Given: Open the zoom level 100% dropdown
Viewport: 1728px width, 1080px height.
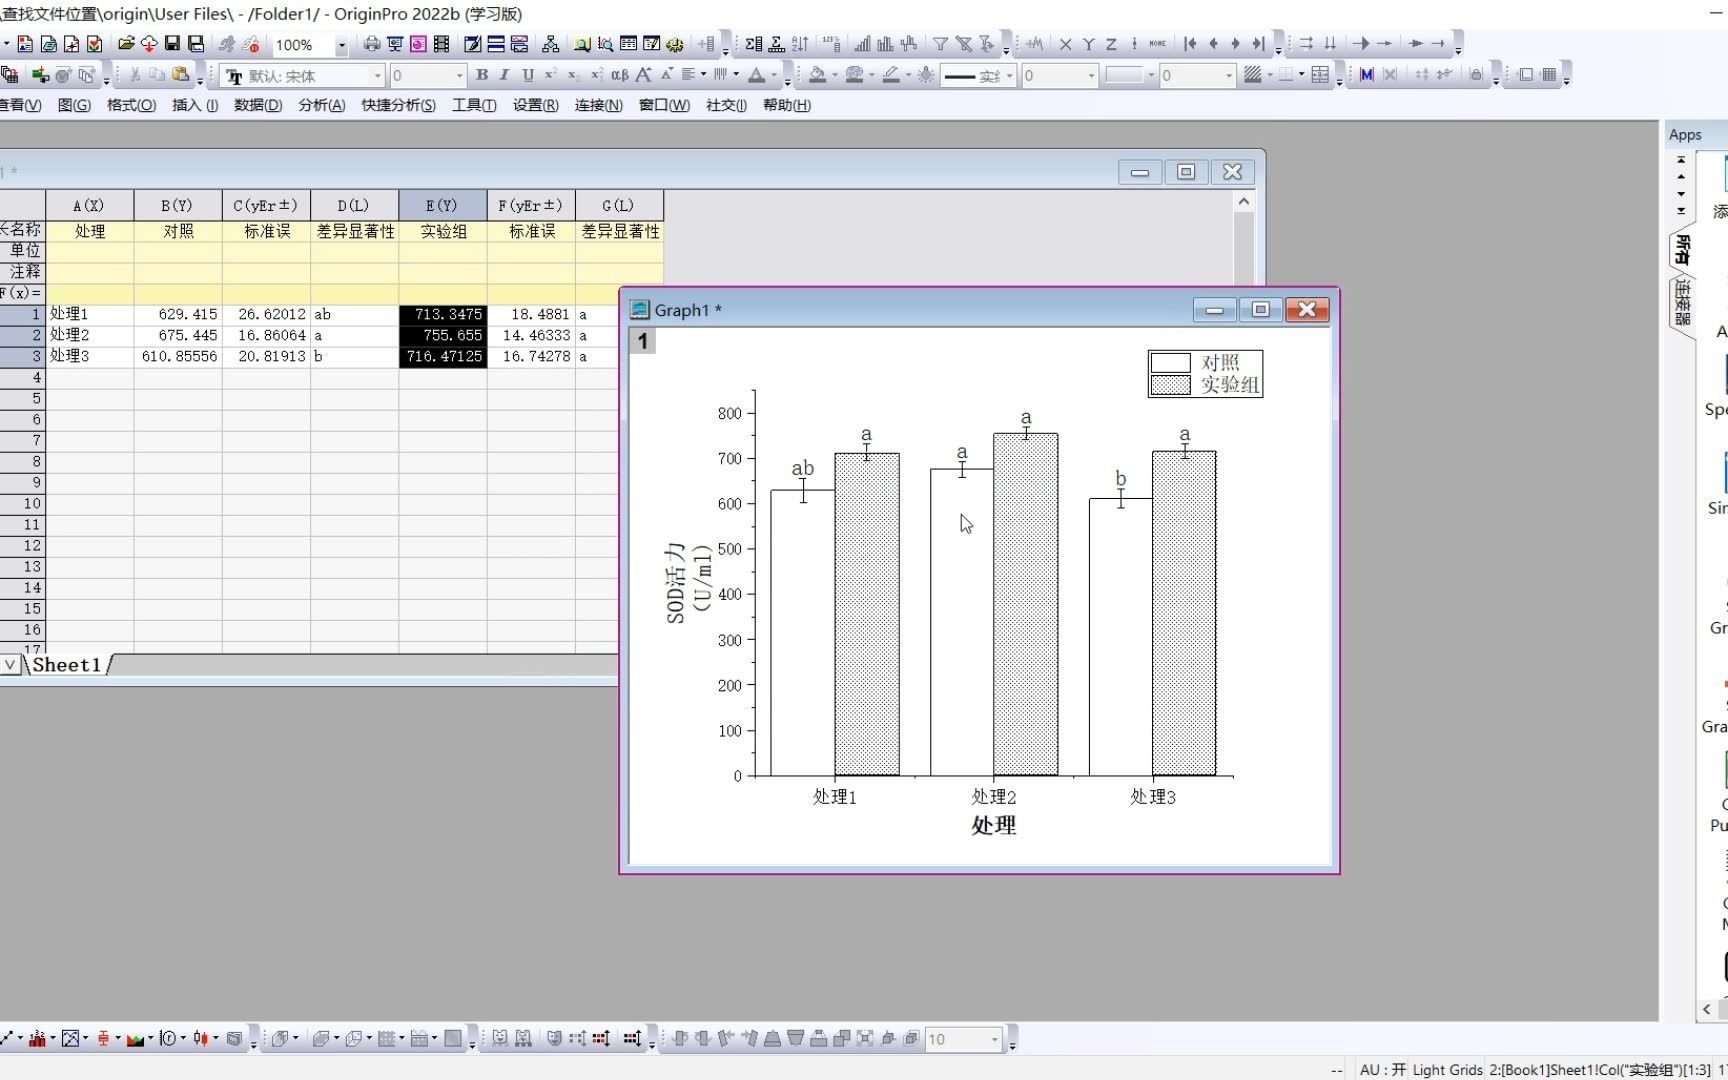Looking at the screenshot, I should point(341,45).
